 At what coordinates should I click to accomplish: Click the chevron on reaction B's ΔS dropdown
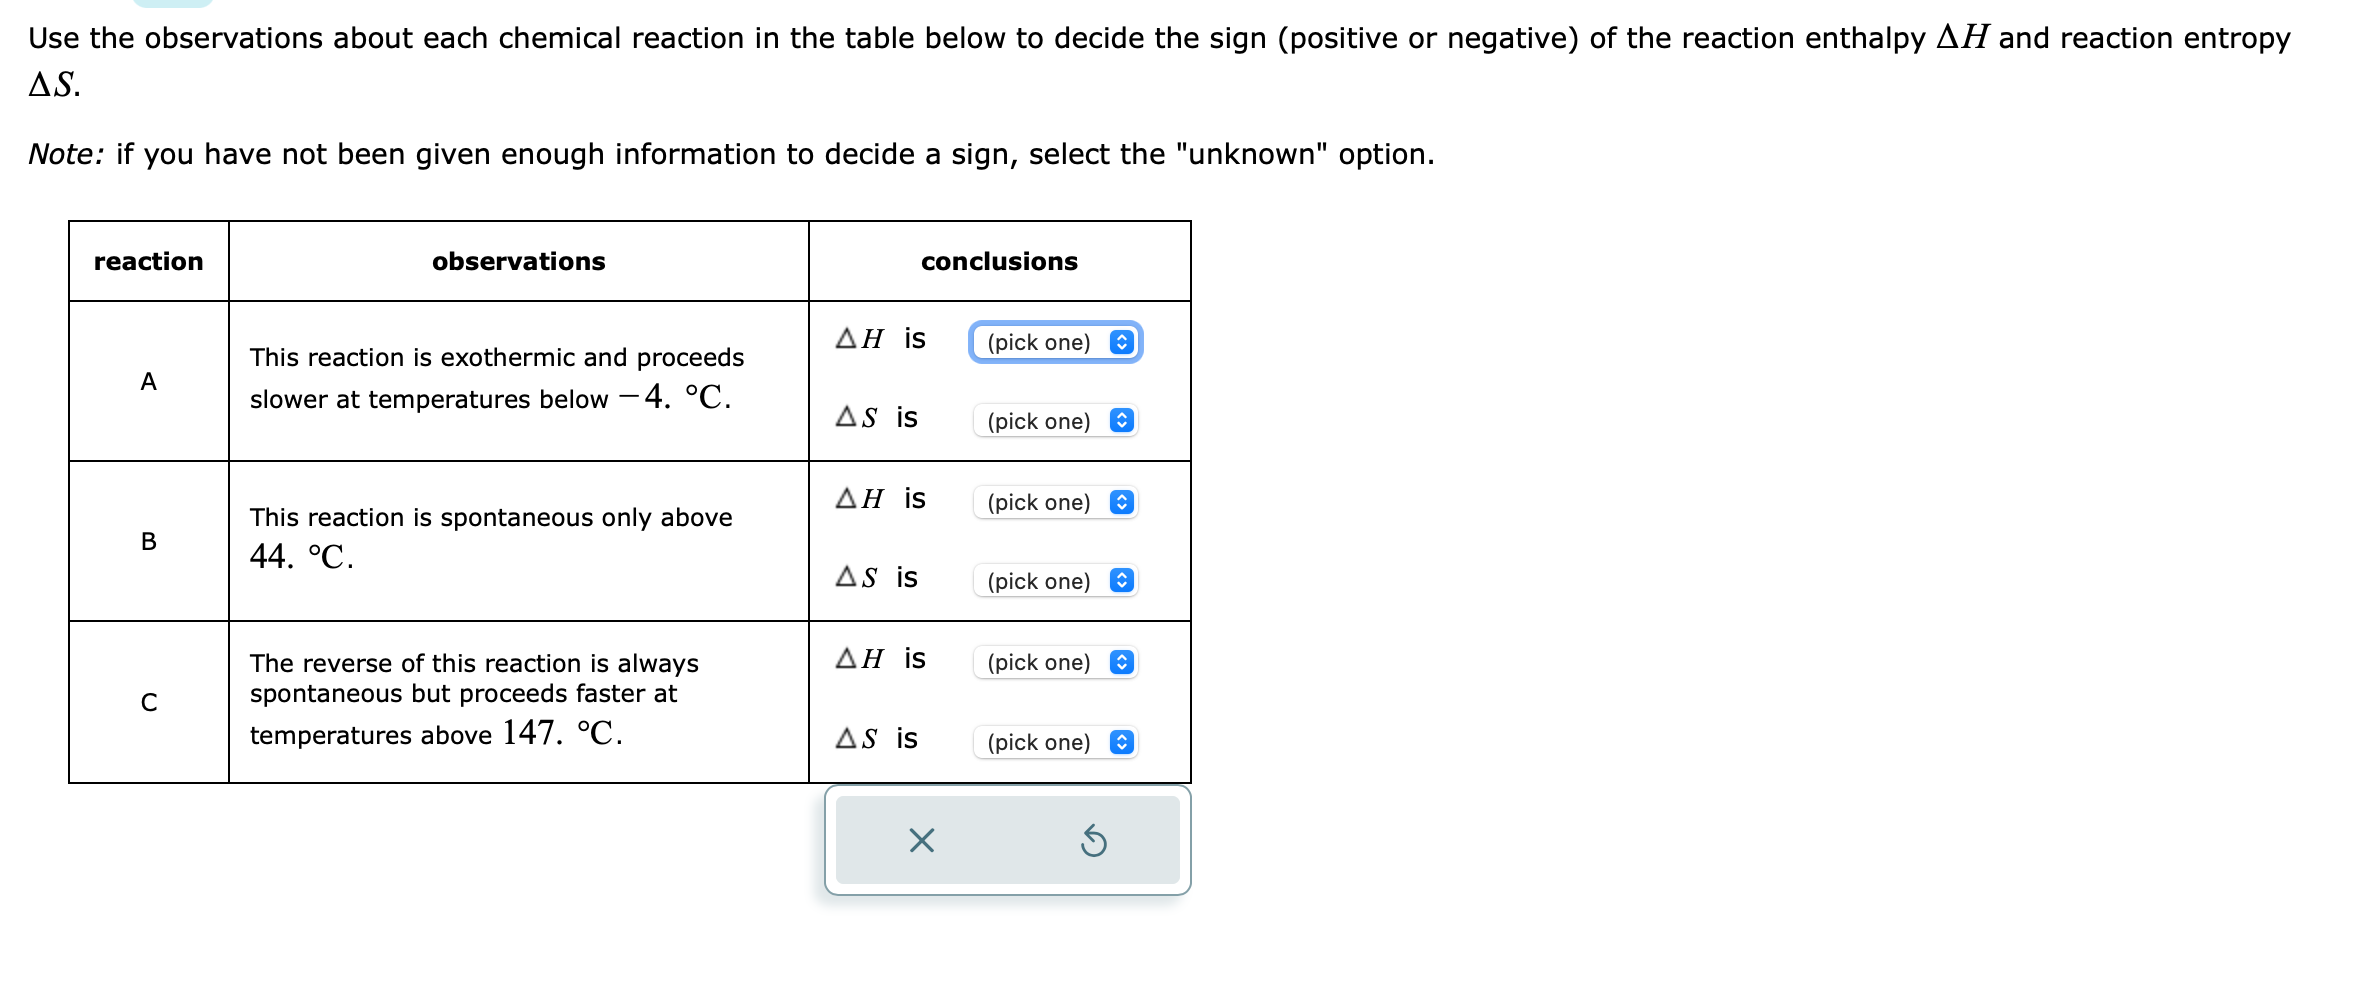1121,581
